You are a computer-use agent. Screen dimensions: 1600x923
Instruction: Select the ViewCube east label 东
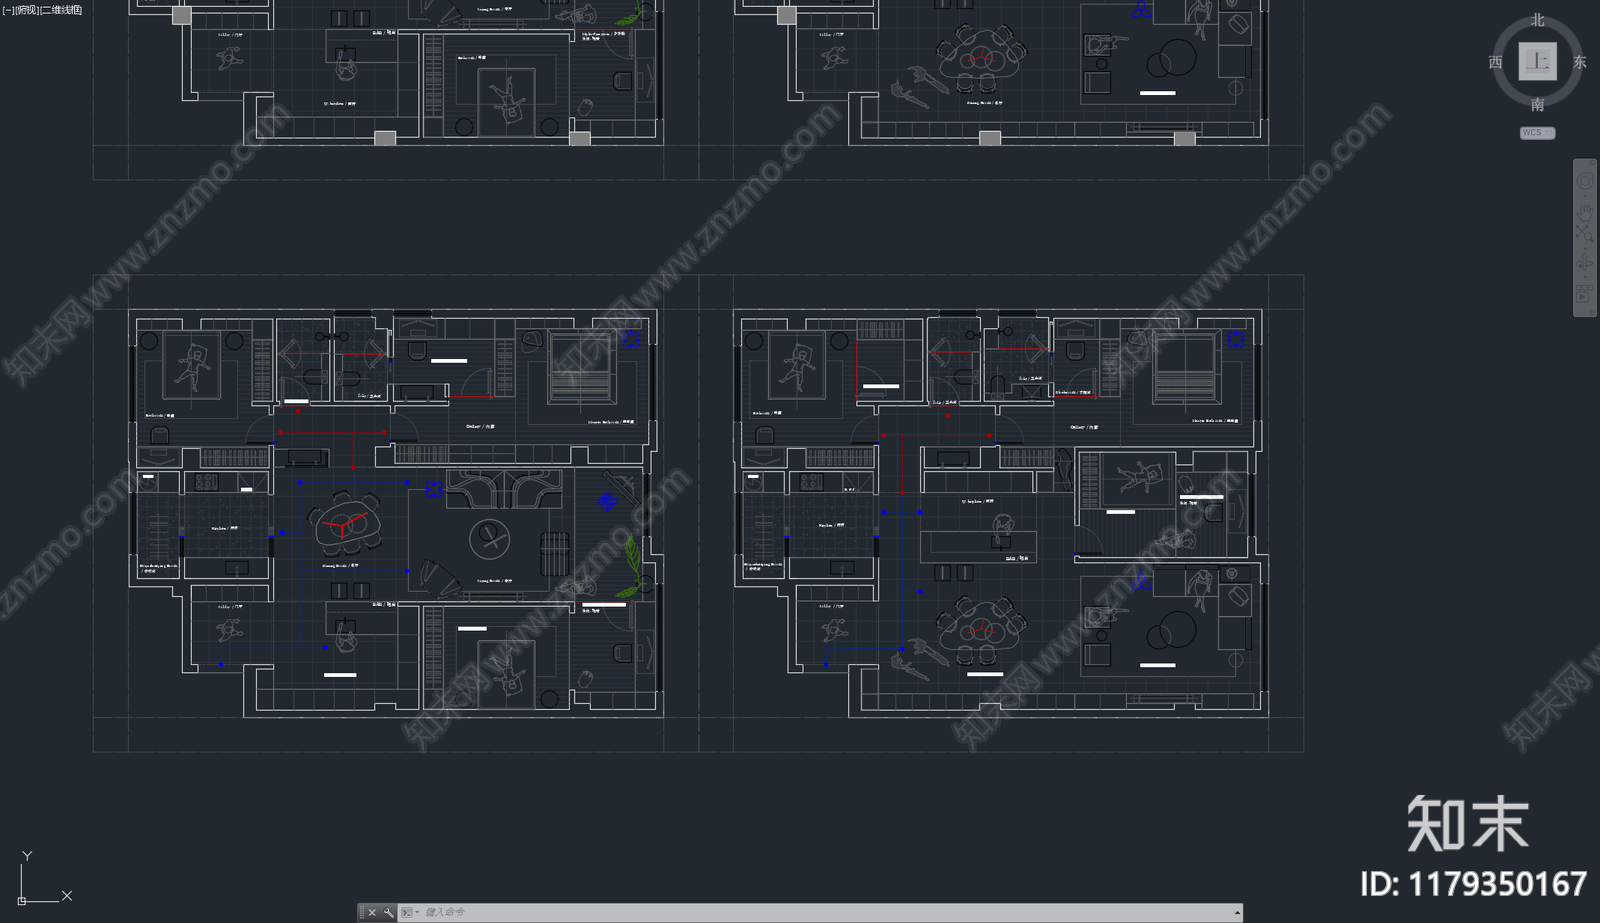1580,62
